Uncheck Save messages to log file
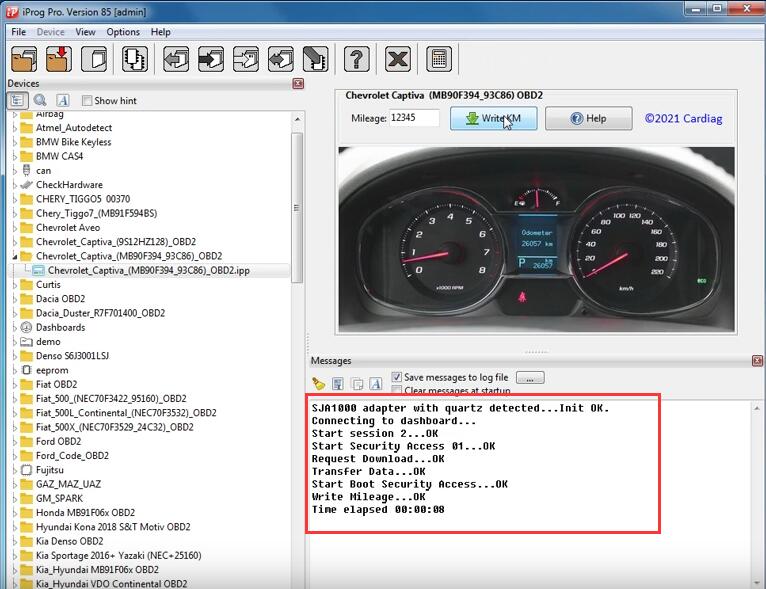Image resolution: width=766 pixels, height=589 pixels. click(x=397, y=377)
